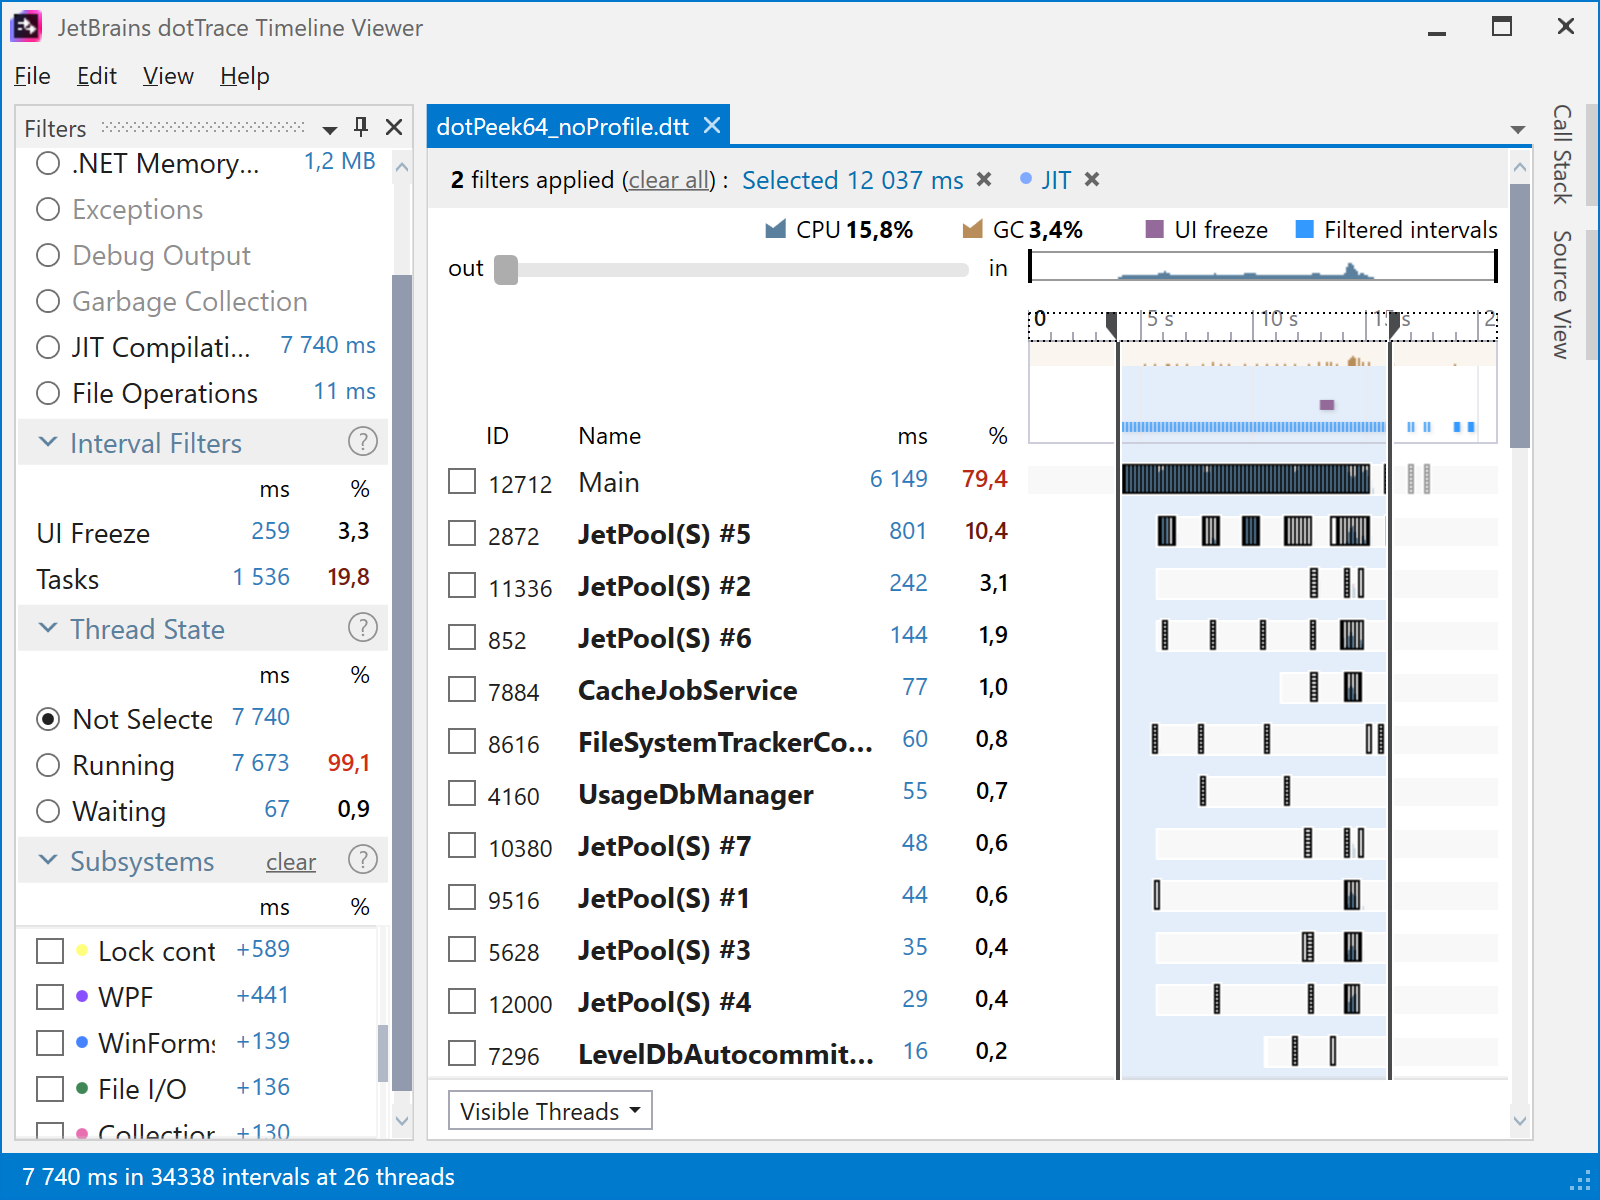Open the Filters panel options dropdown arrow

coord(330,129)
